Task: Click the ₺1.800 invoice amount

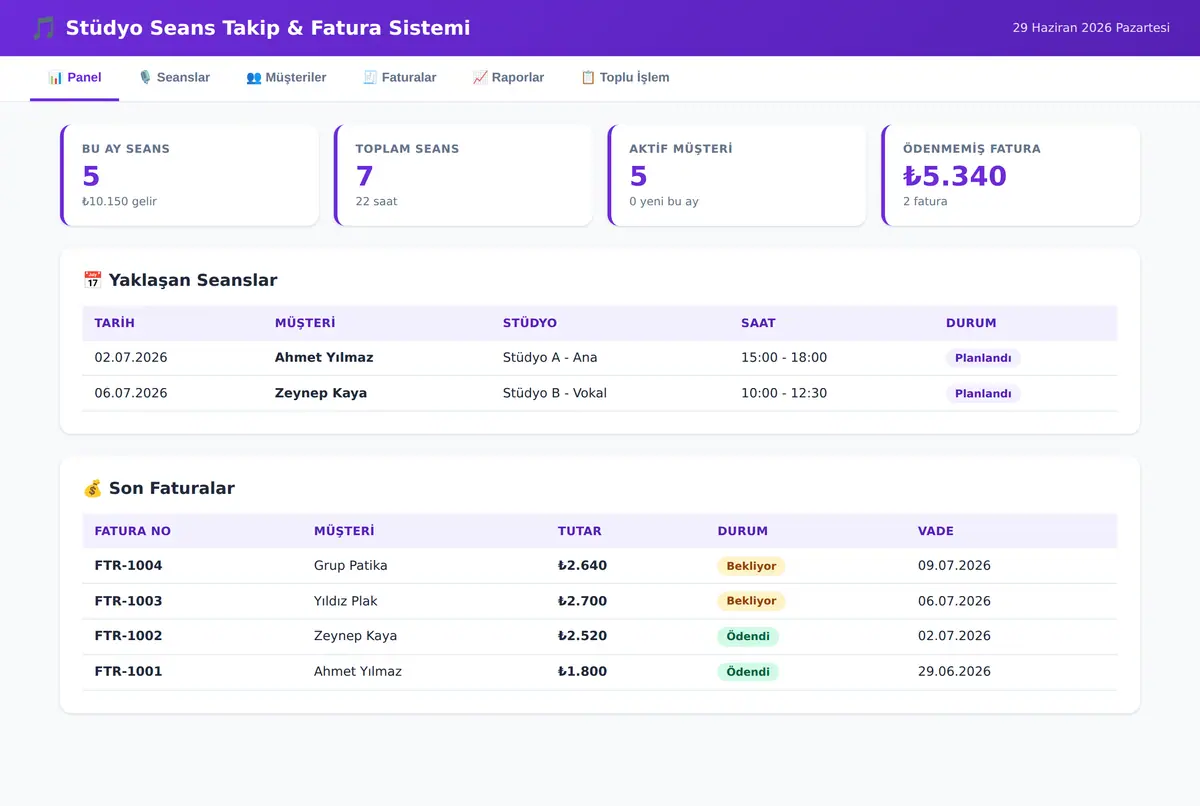Action: point(582,671)
